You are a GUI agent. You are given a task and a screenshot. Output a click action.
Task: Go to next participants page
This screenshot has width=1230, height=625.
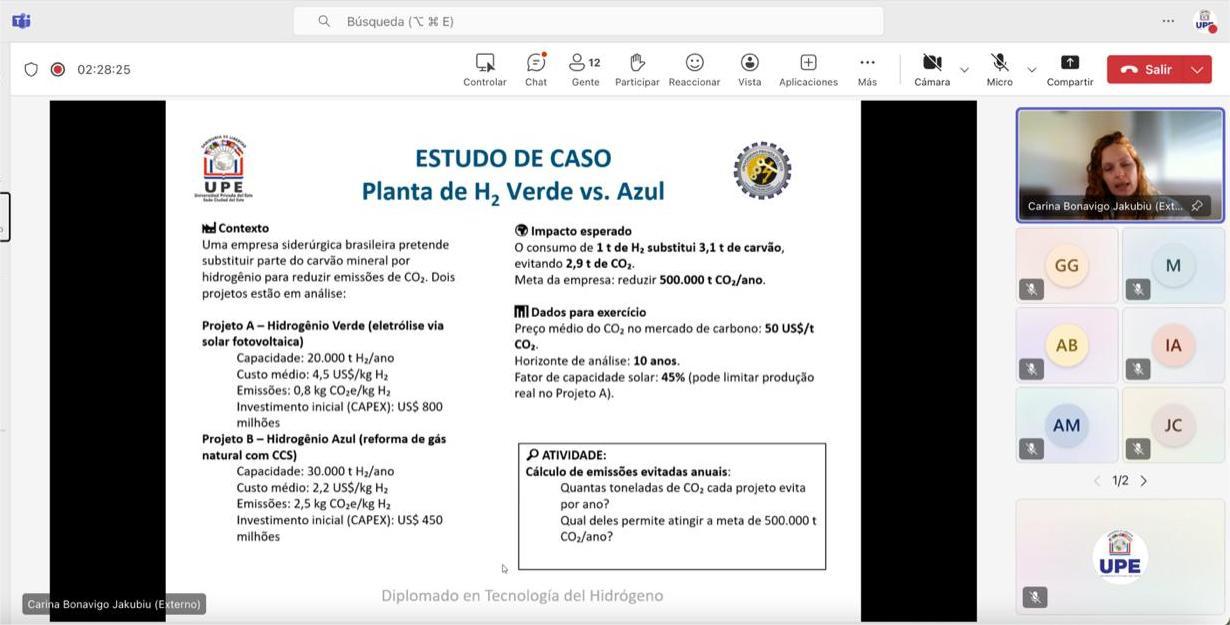(x=1144, y=481)
